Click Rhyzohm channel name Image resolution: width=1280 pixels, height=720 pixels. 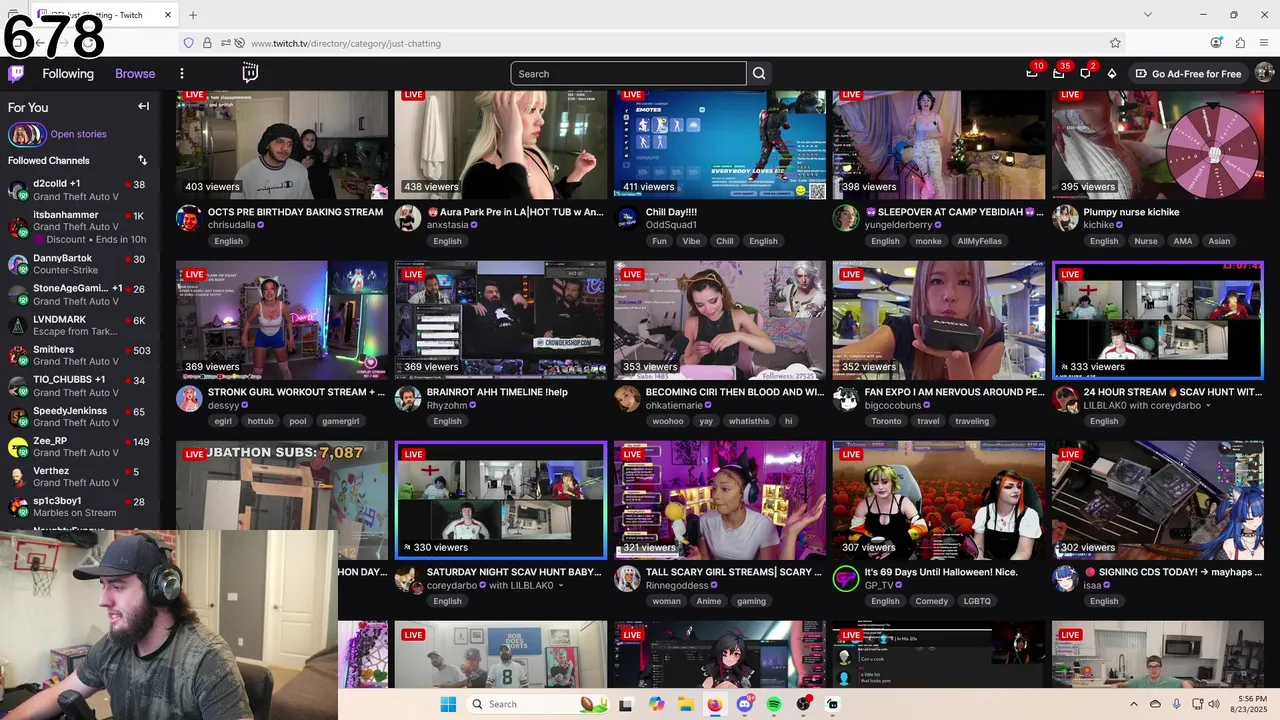click(x=447, y=405)
